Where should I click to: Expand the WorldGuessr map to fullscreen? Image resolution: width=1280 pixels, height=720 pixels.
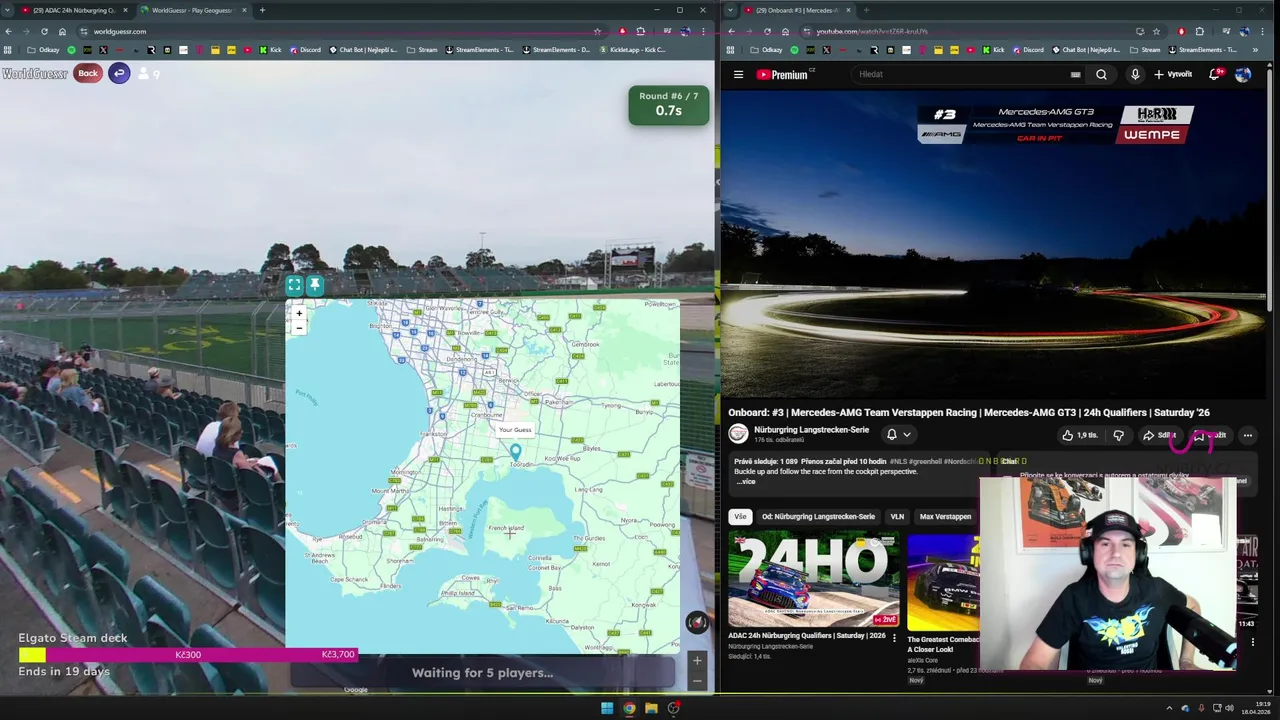294,285
